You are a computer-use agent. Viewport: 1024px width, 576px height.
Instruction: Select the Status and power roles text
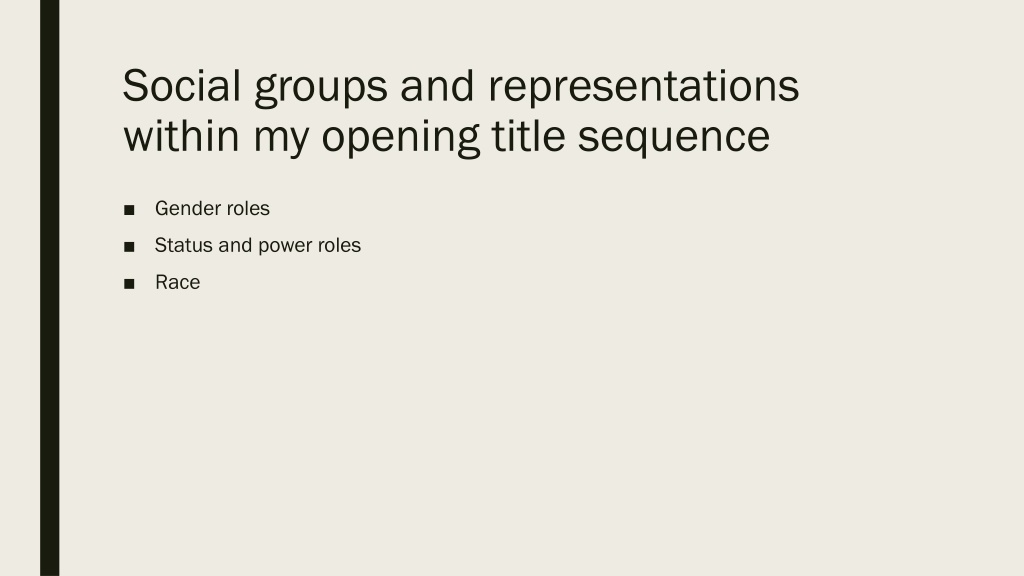click(x=258, y=246)
